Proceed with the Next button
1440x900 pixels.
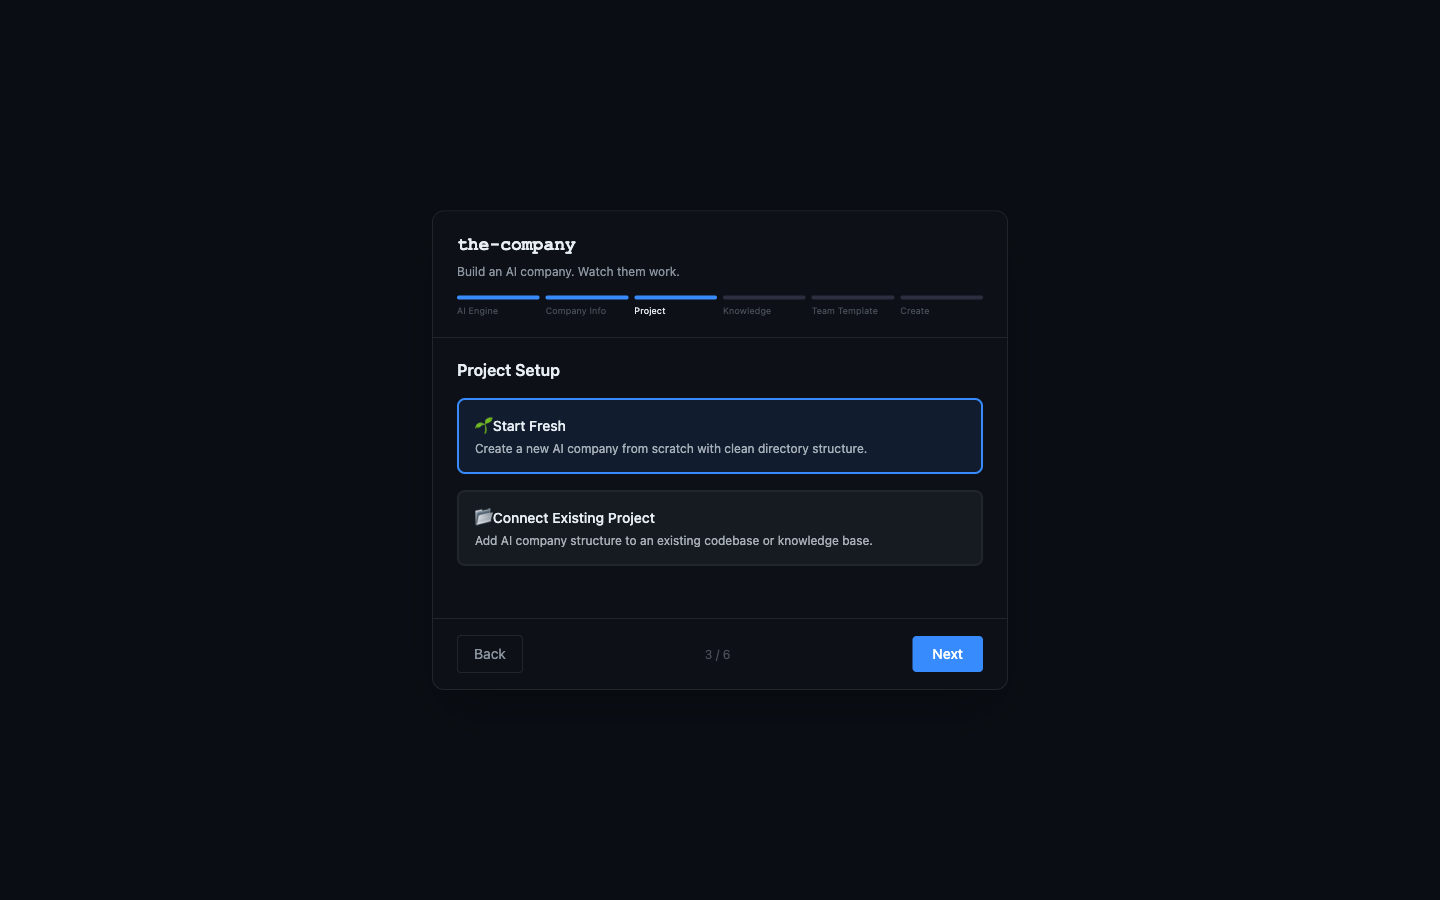947,654
